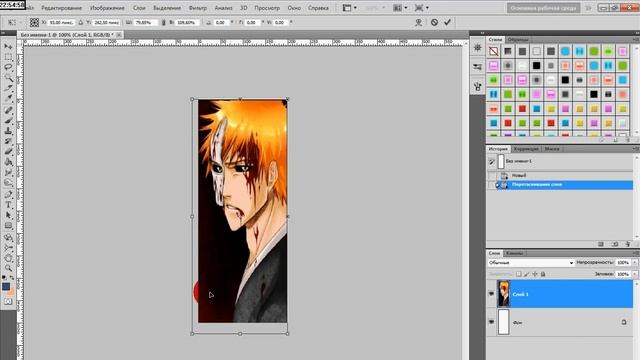Open the blend mode dropdown Обычные
640x360 pixels.
(x=531, y=263)
